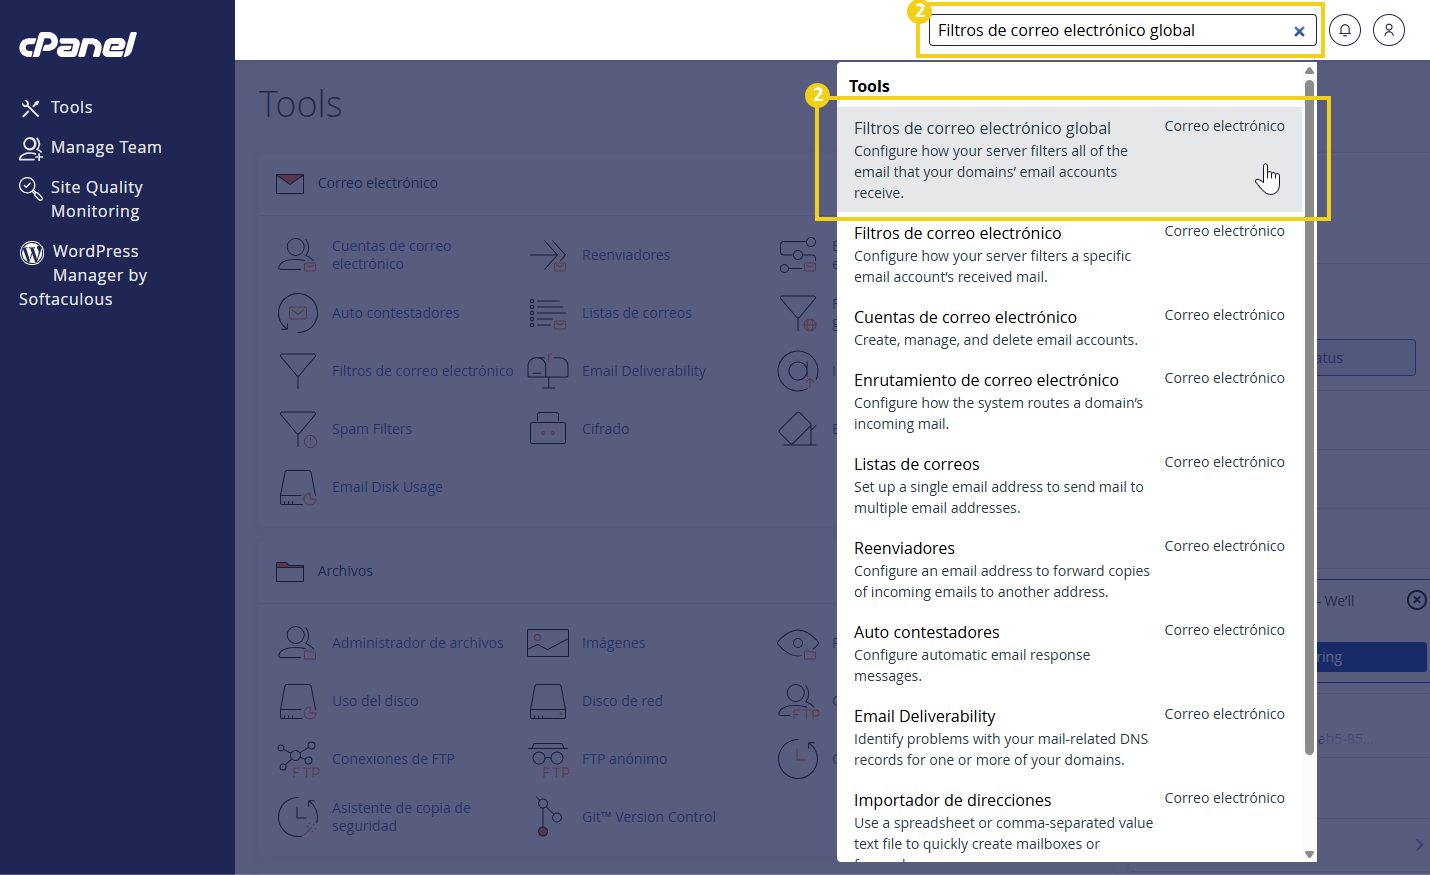Clear the search field with the X
Viewport: 1430px width, 875px height.
(x=1299, y=30)
